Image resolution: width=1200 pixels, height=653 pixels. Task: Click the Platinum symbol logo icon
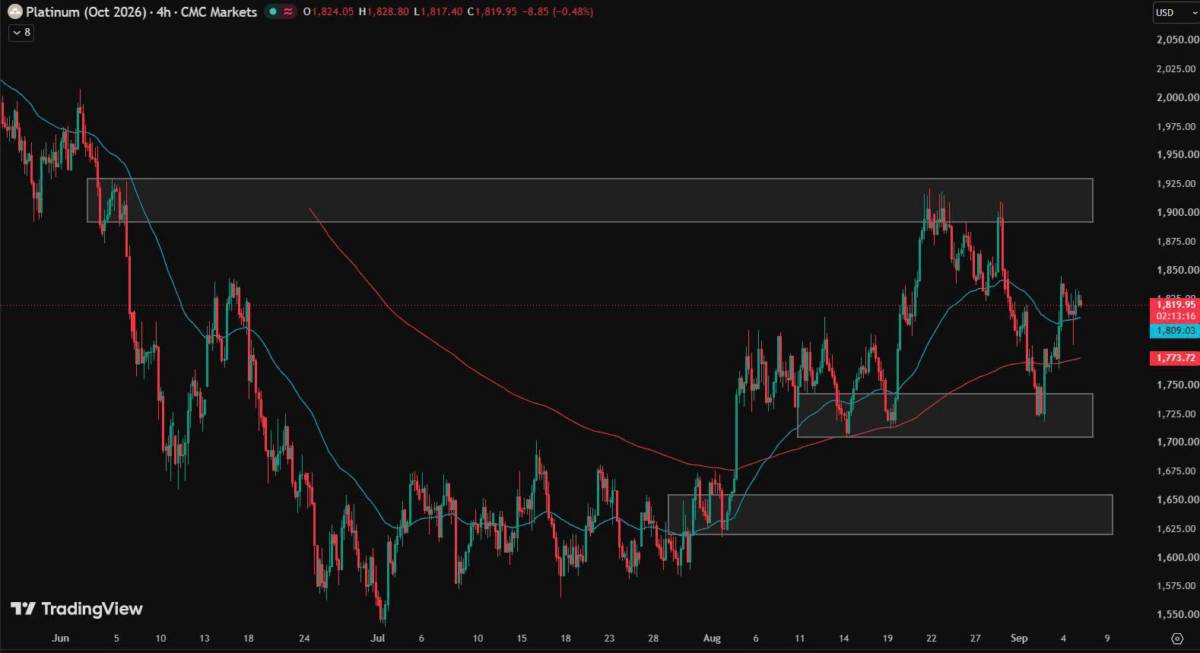pos(15,12)
